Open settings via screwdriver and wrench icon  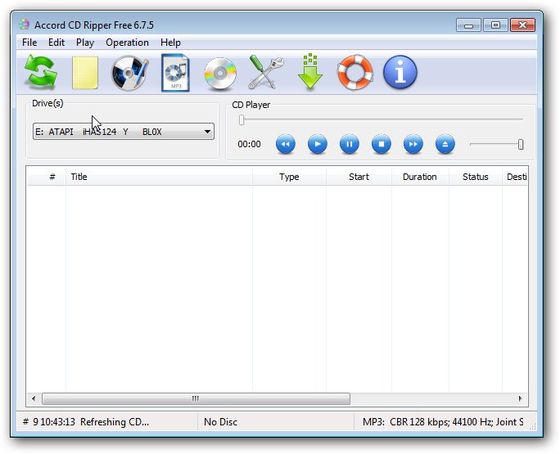pyautogui.click(x=265, y=73)
